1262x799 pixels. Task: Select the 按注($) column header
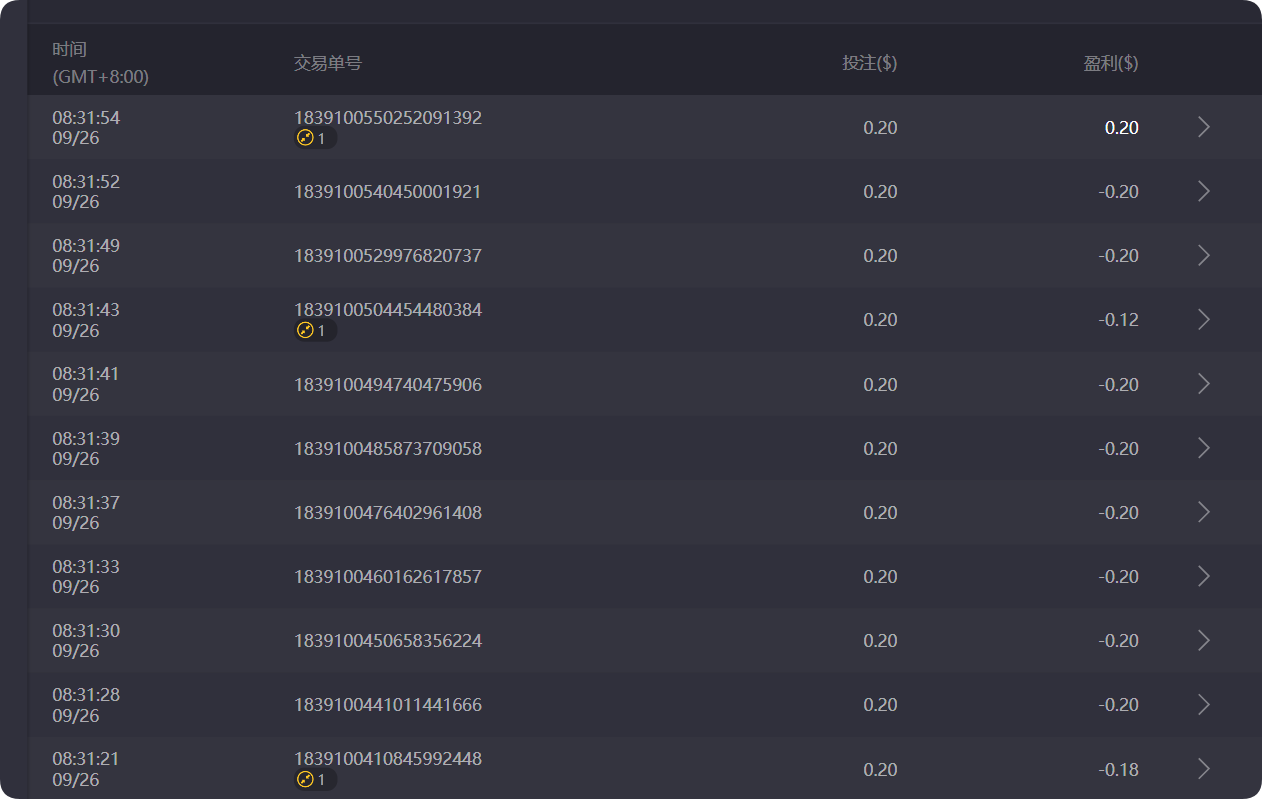tap(870, 63)
